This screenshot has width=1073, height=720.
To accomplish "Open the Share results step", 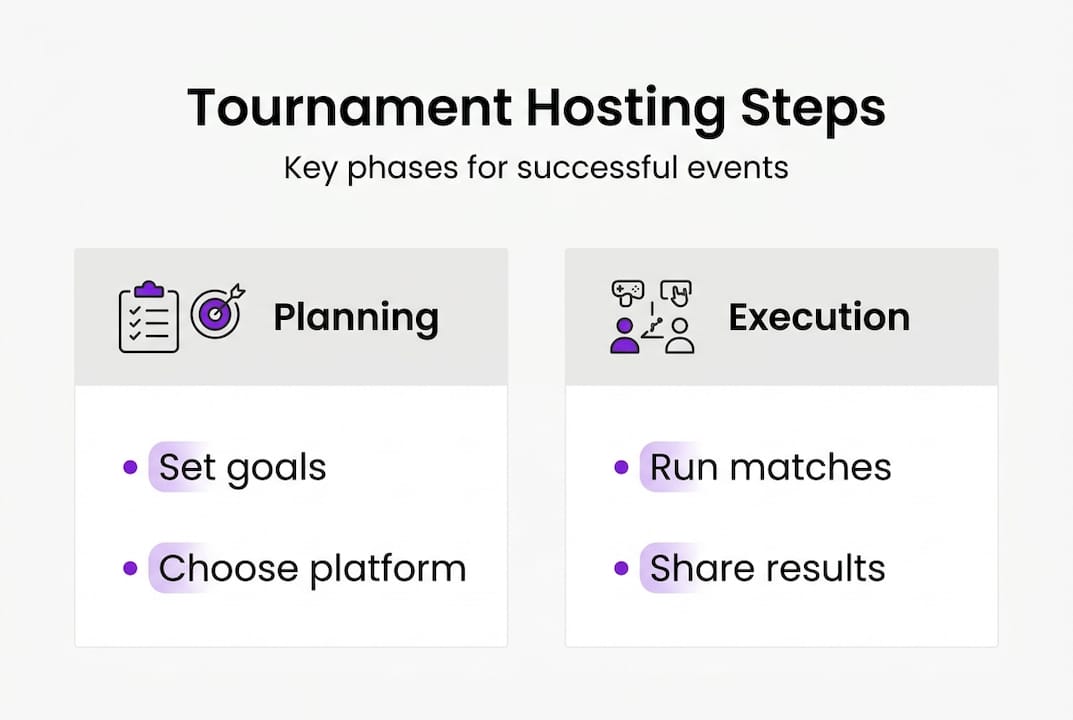I will coord(767,568).
